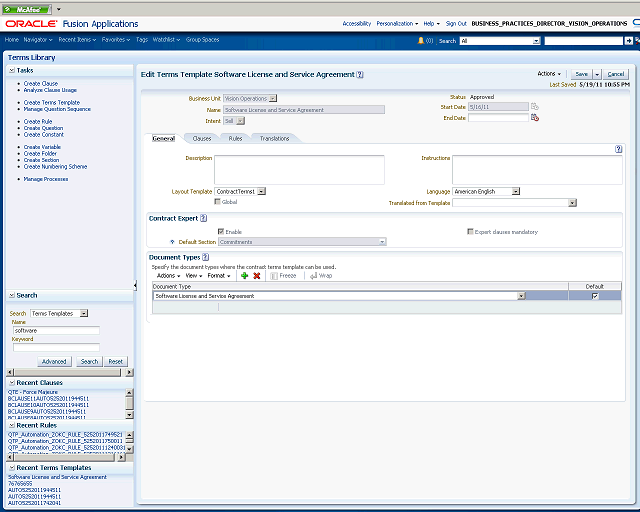Open the Default Section dropdown
The width and height of the screenshot is (640, 512).
[x=382, y=242]
